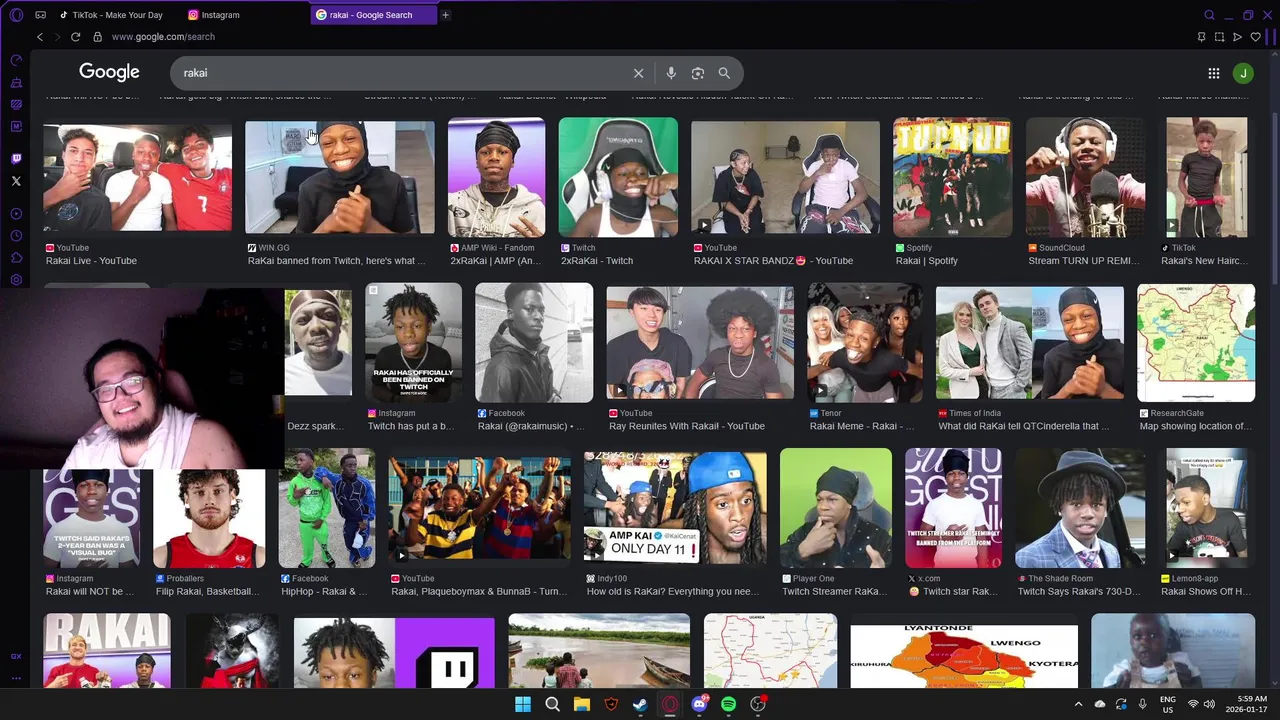Open the taskbar clock showing 5:59 AM
This screenshot has height=720, width=1280.
pyautogui.click(x=1246, y=704)
